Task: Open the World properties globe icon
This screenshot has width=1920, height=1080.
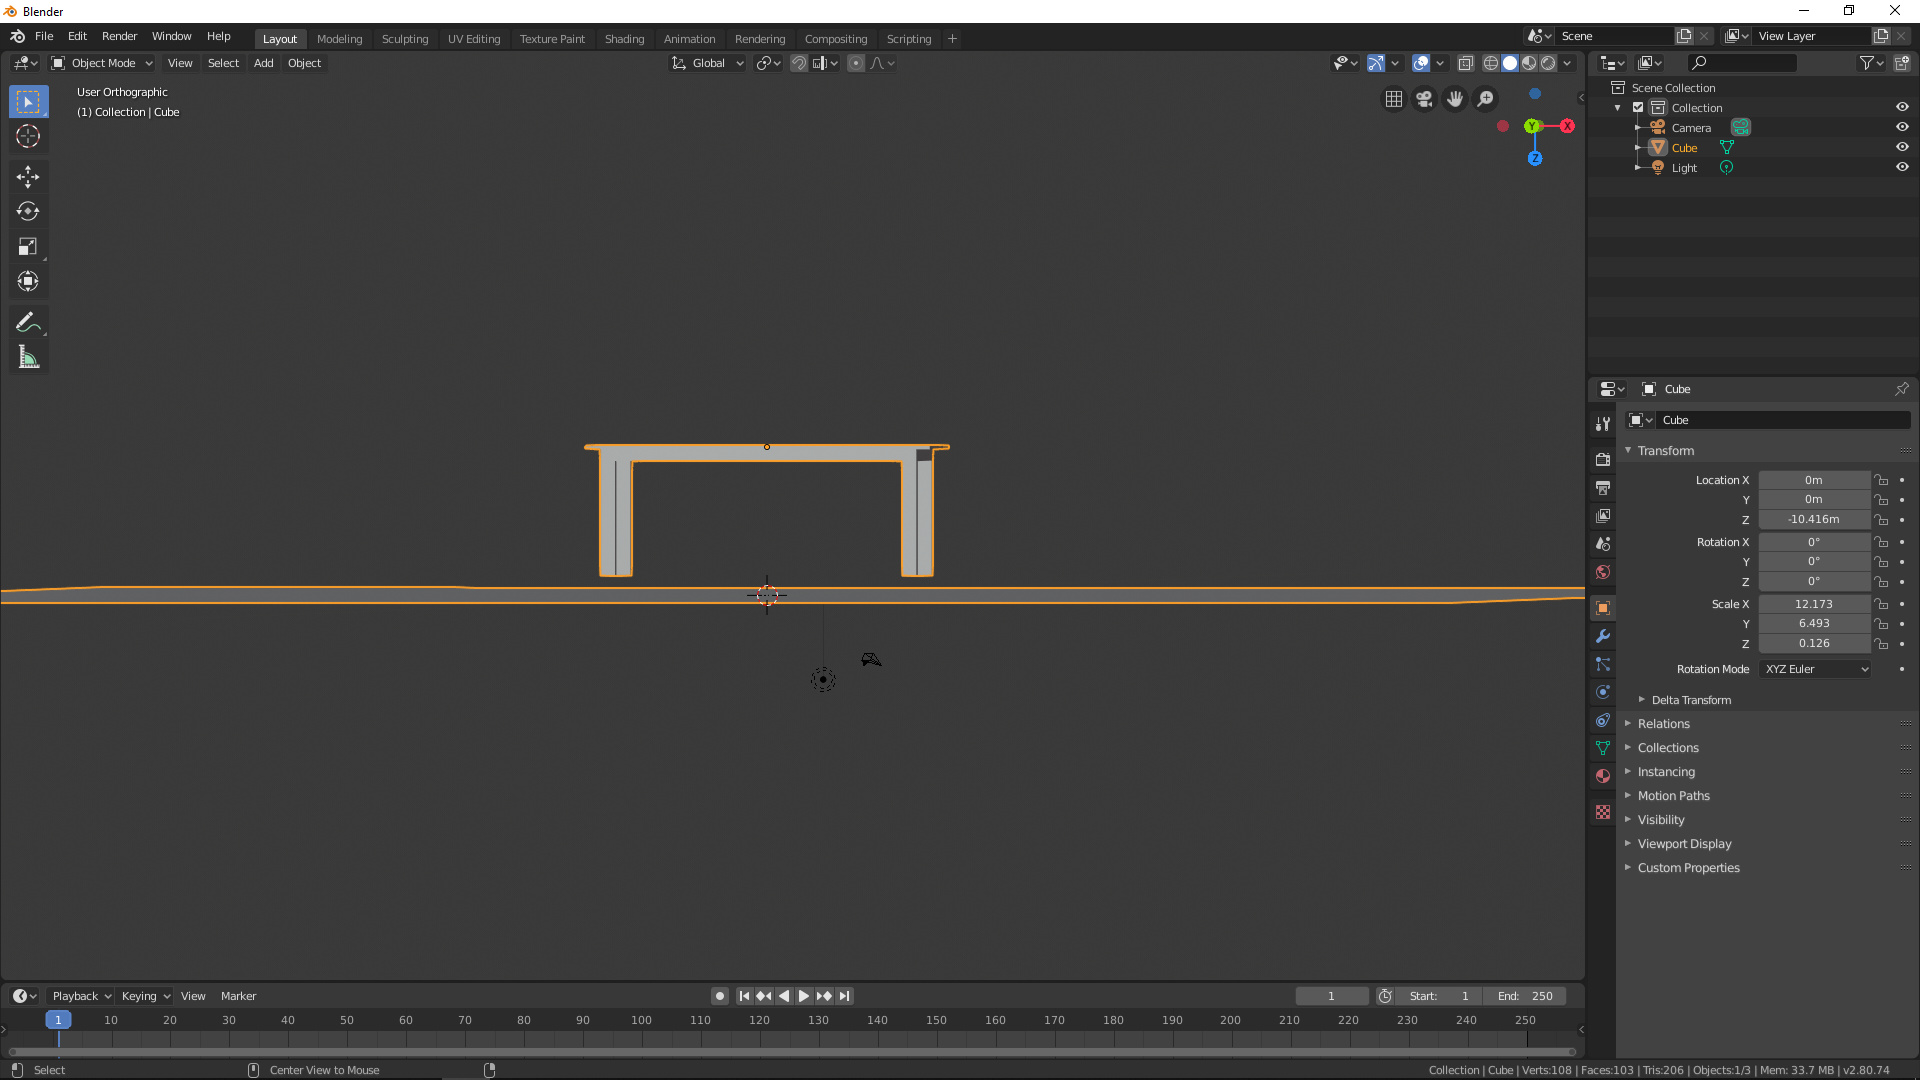Action: (1603, 572)
